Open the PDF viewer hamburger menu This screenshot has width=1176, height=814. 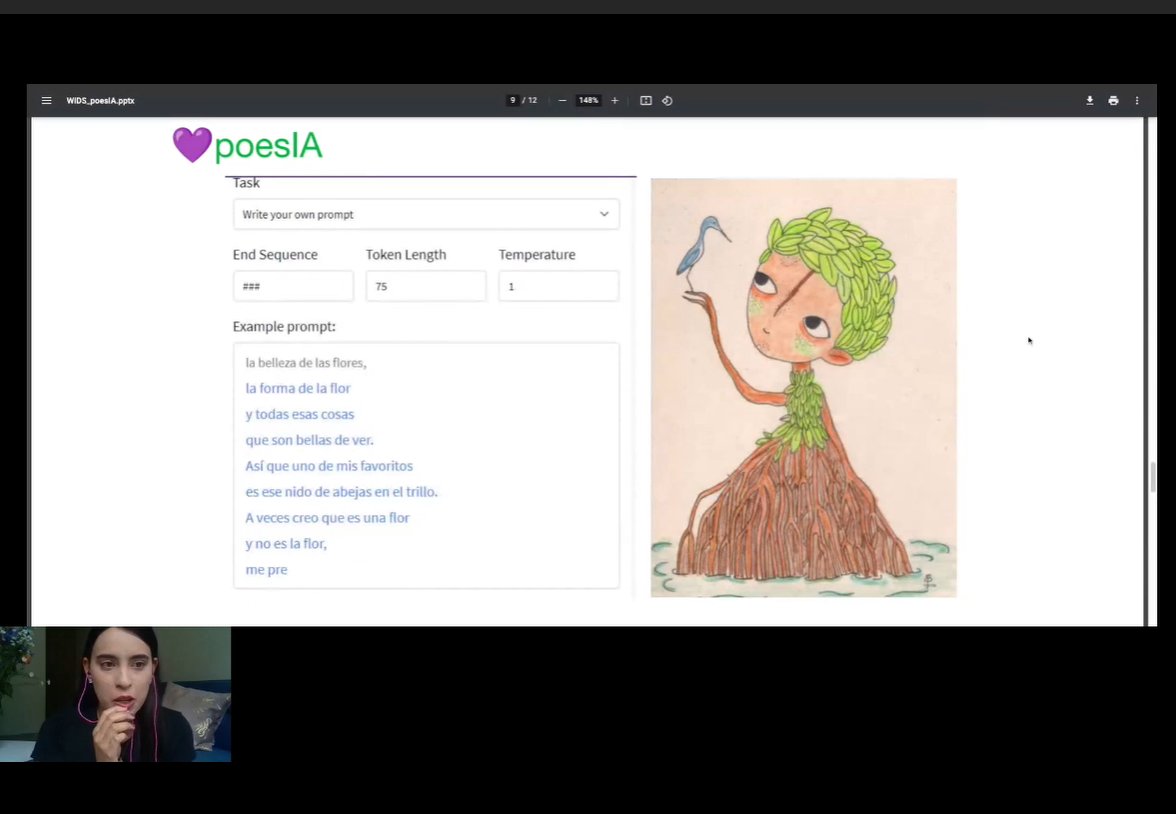click(x=46, y=101)
